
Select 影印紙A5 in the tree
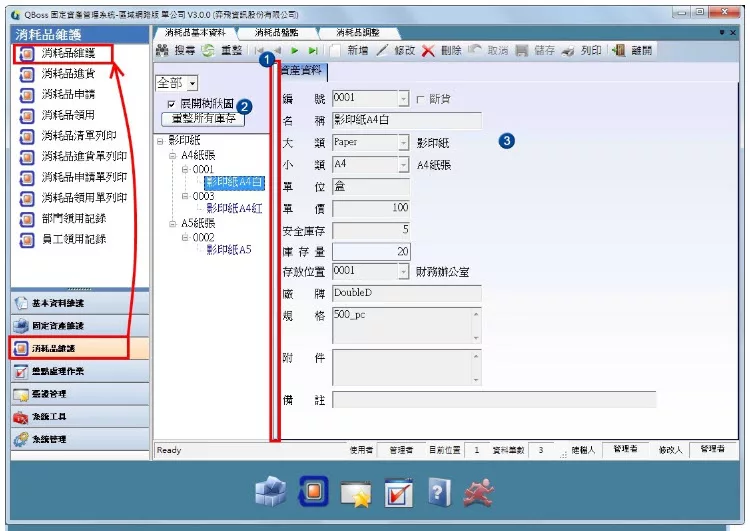228,250
